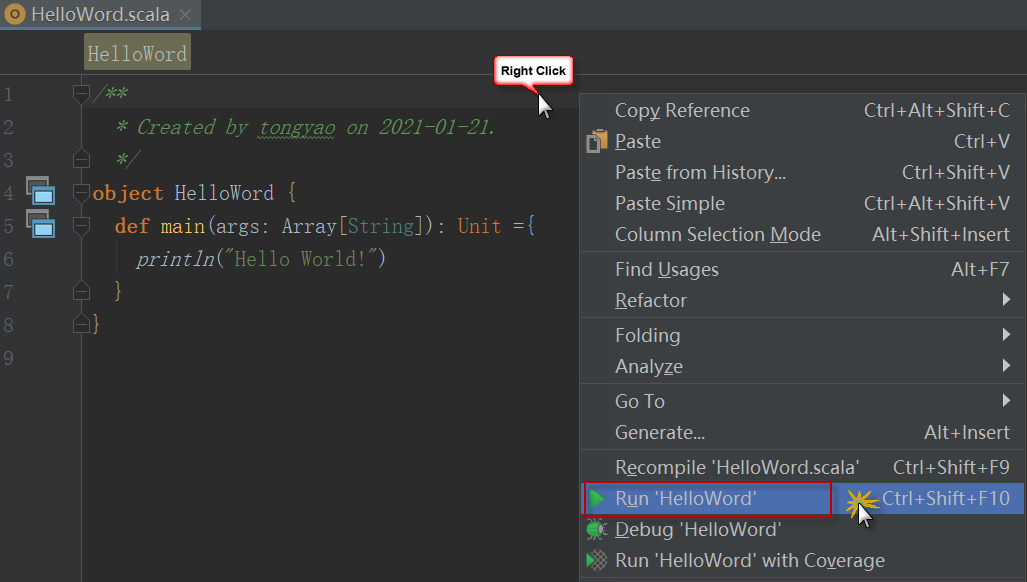Image resolution: width=1027 pixels, height=582 pixels.
Task: Click the Debug bug icon
Action: click(x=597, y=530)
